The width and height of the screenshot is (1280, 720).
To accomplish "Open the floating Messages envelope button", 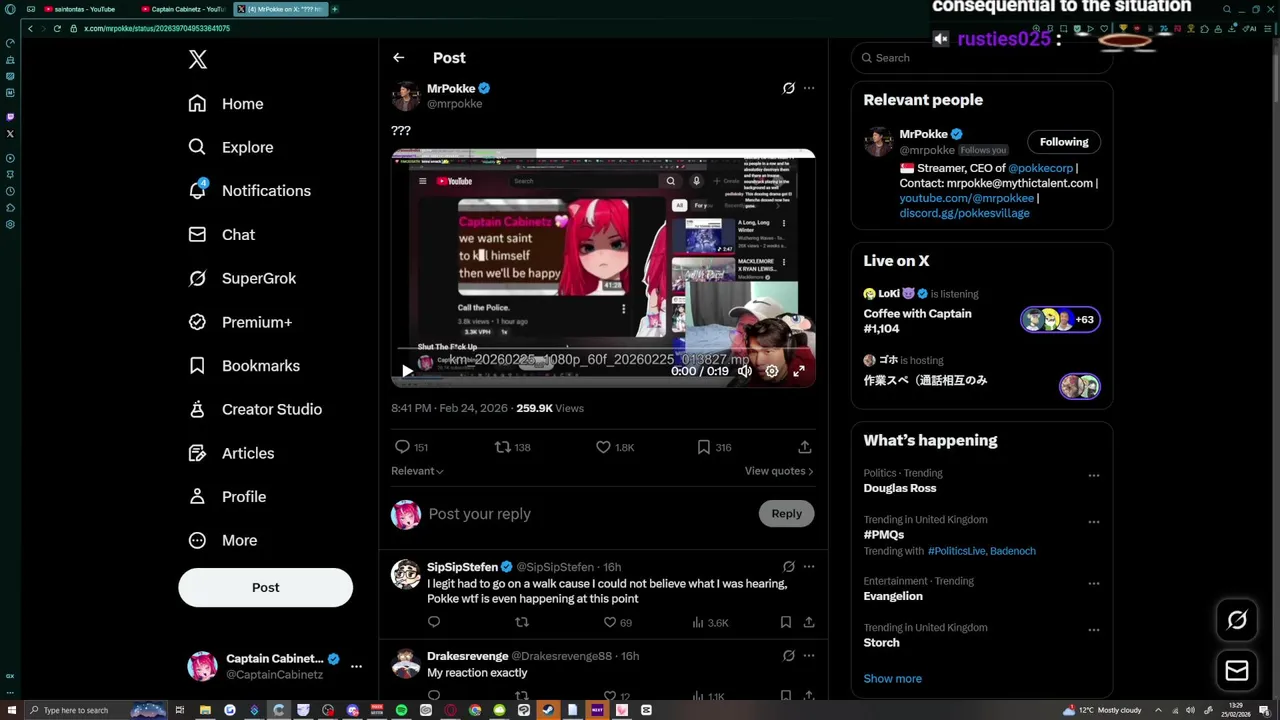I will pyautogui.click(x=1237, y=671).
